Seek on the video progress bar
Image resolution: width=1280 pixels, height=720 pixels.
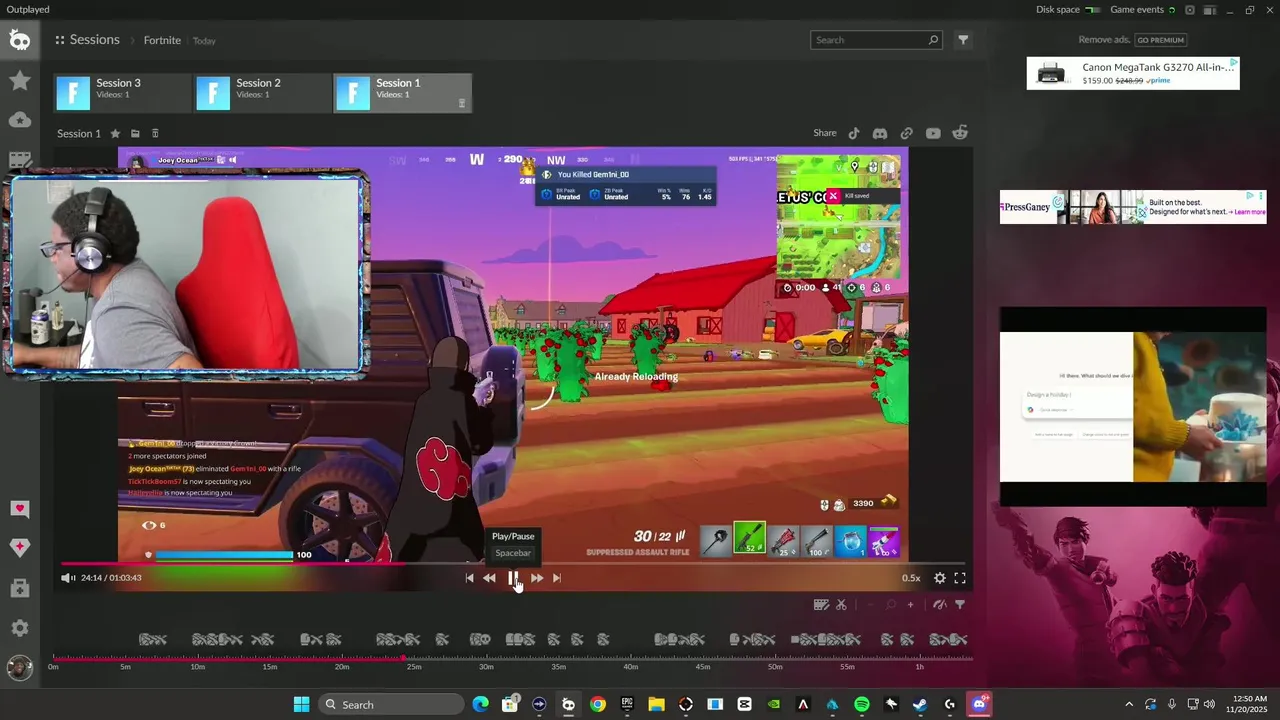[513, 564]
